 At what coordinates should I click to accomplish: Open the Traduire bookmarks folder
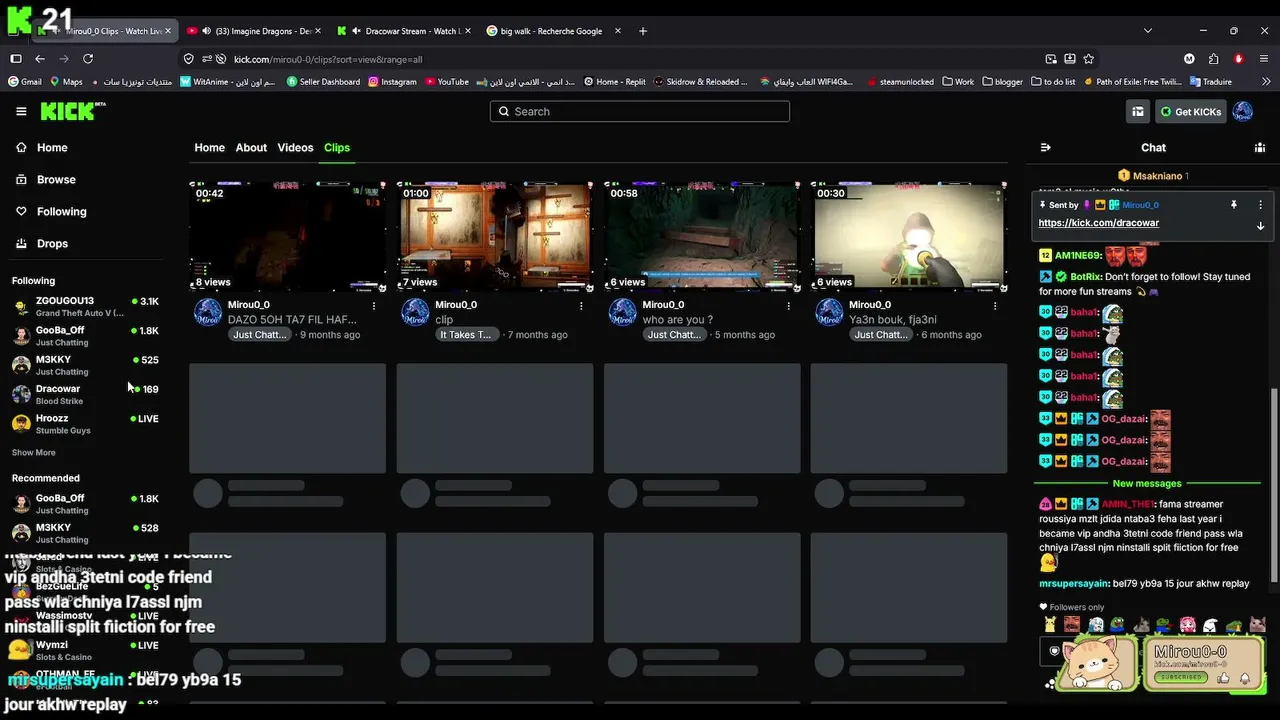tap(1210, 82)
